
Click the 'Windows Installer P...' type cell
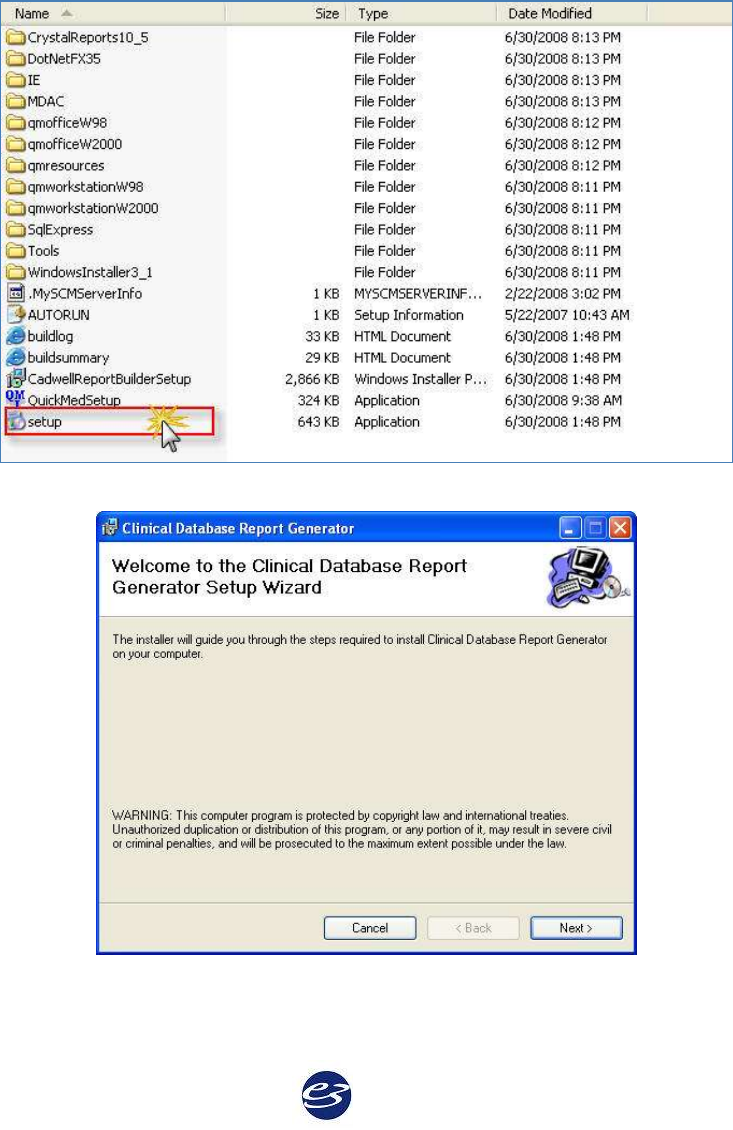pos(421,379)
